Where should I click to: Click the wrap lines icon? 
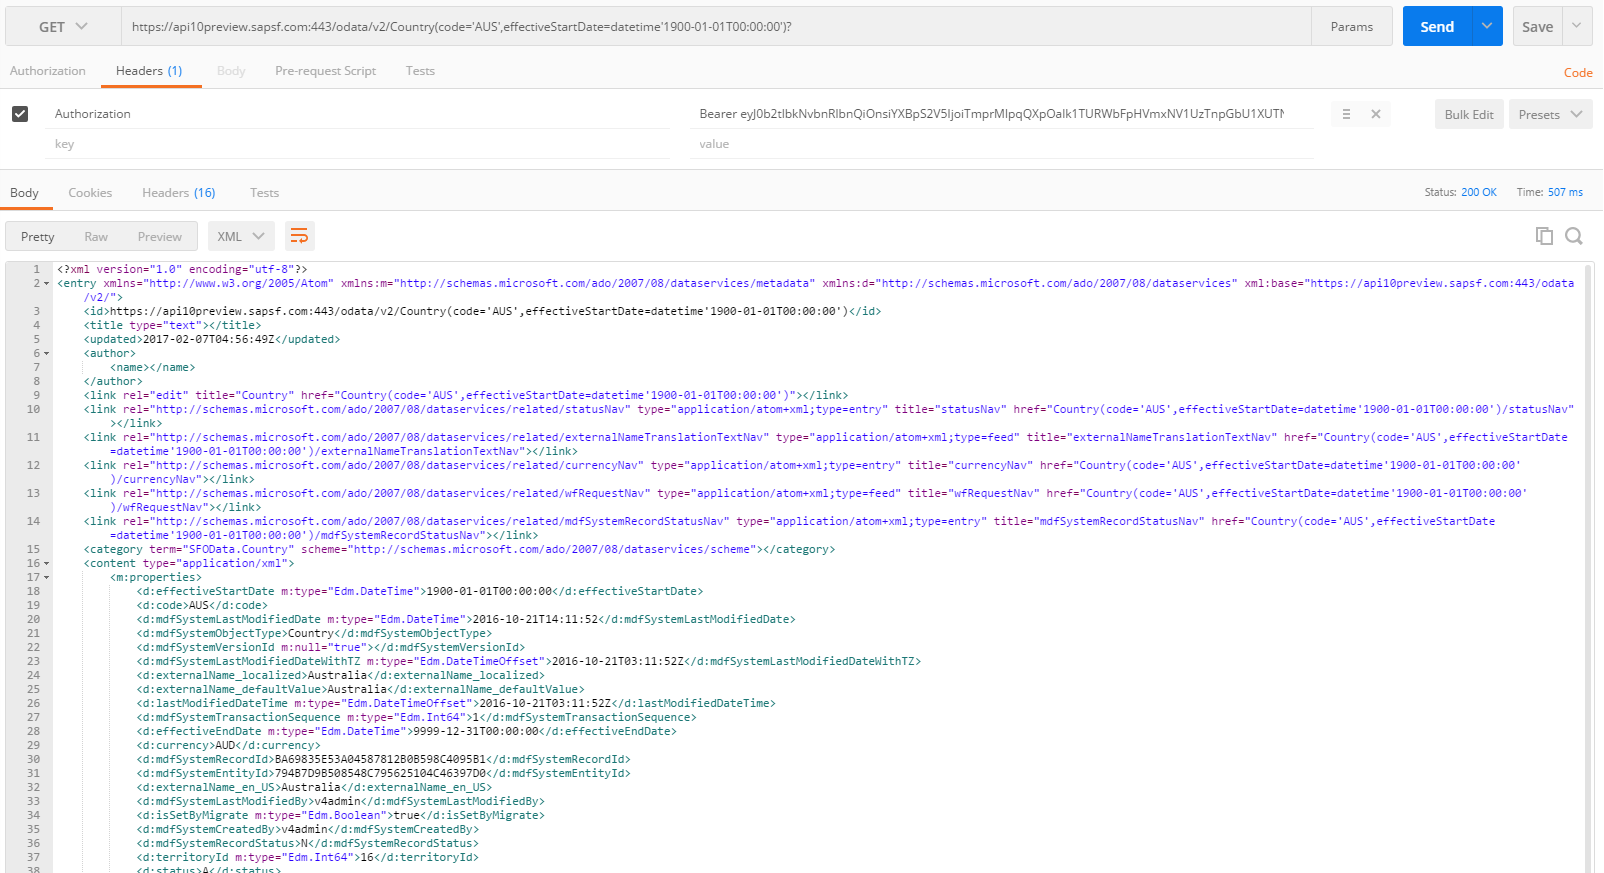click(x=299, y=236)
